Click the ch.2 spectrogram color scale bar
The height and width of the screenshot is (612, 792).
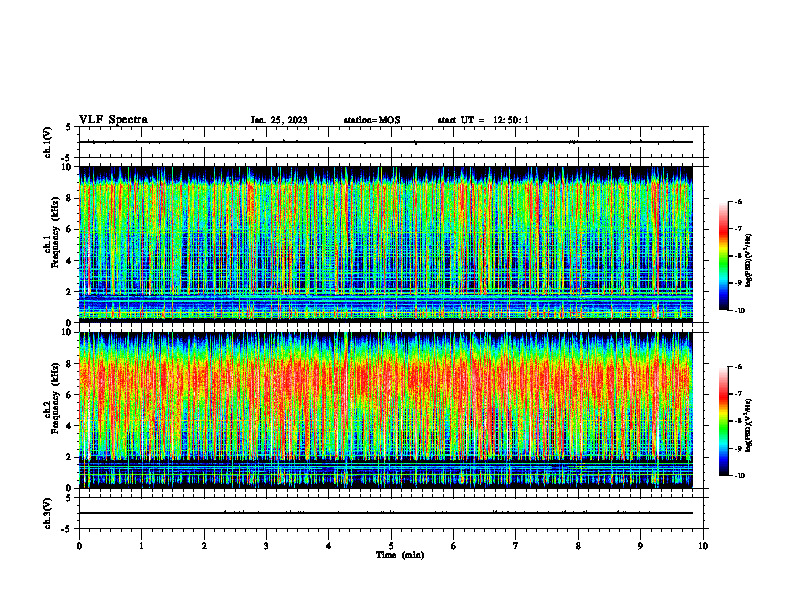pyautogui.click(x=724, y=421)
